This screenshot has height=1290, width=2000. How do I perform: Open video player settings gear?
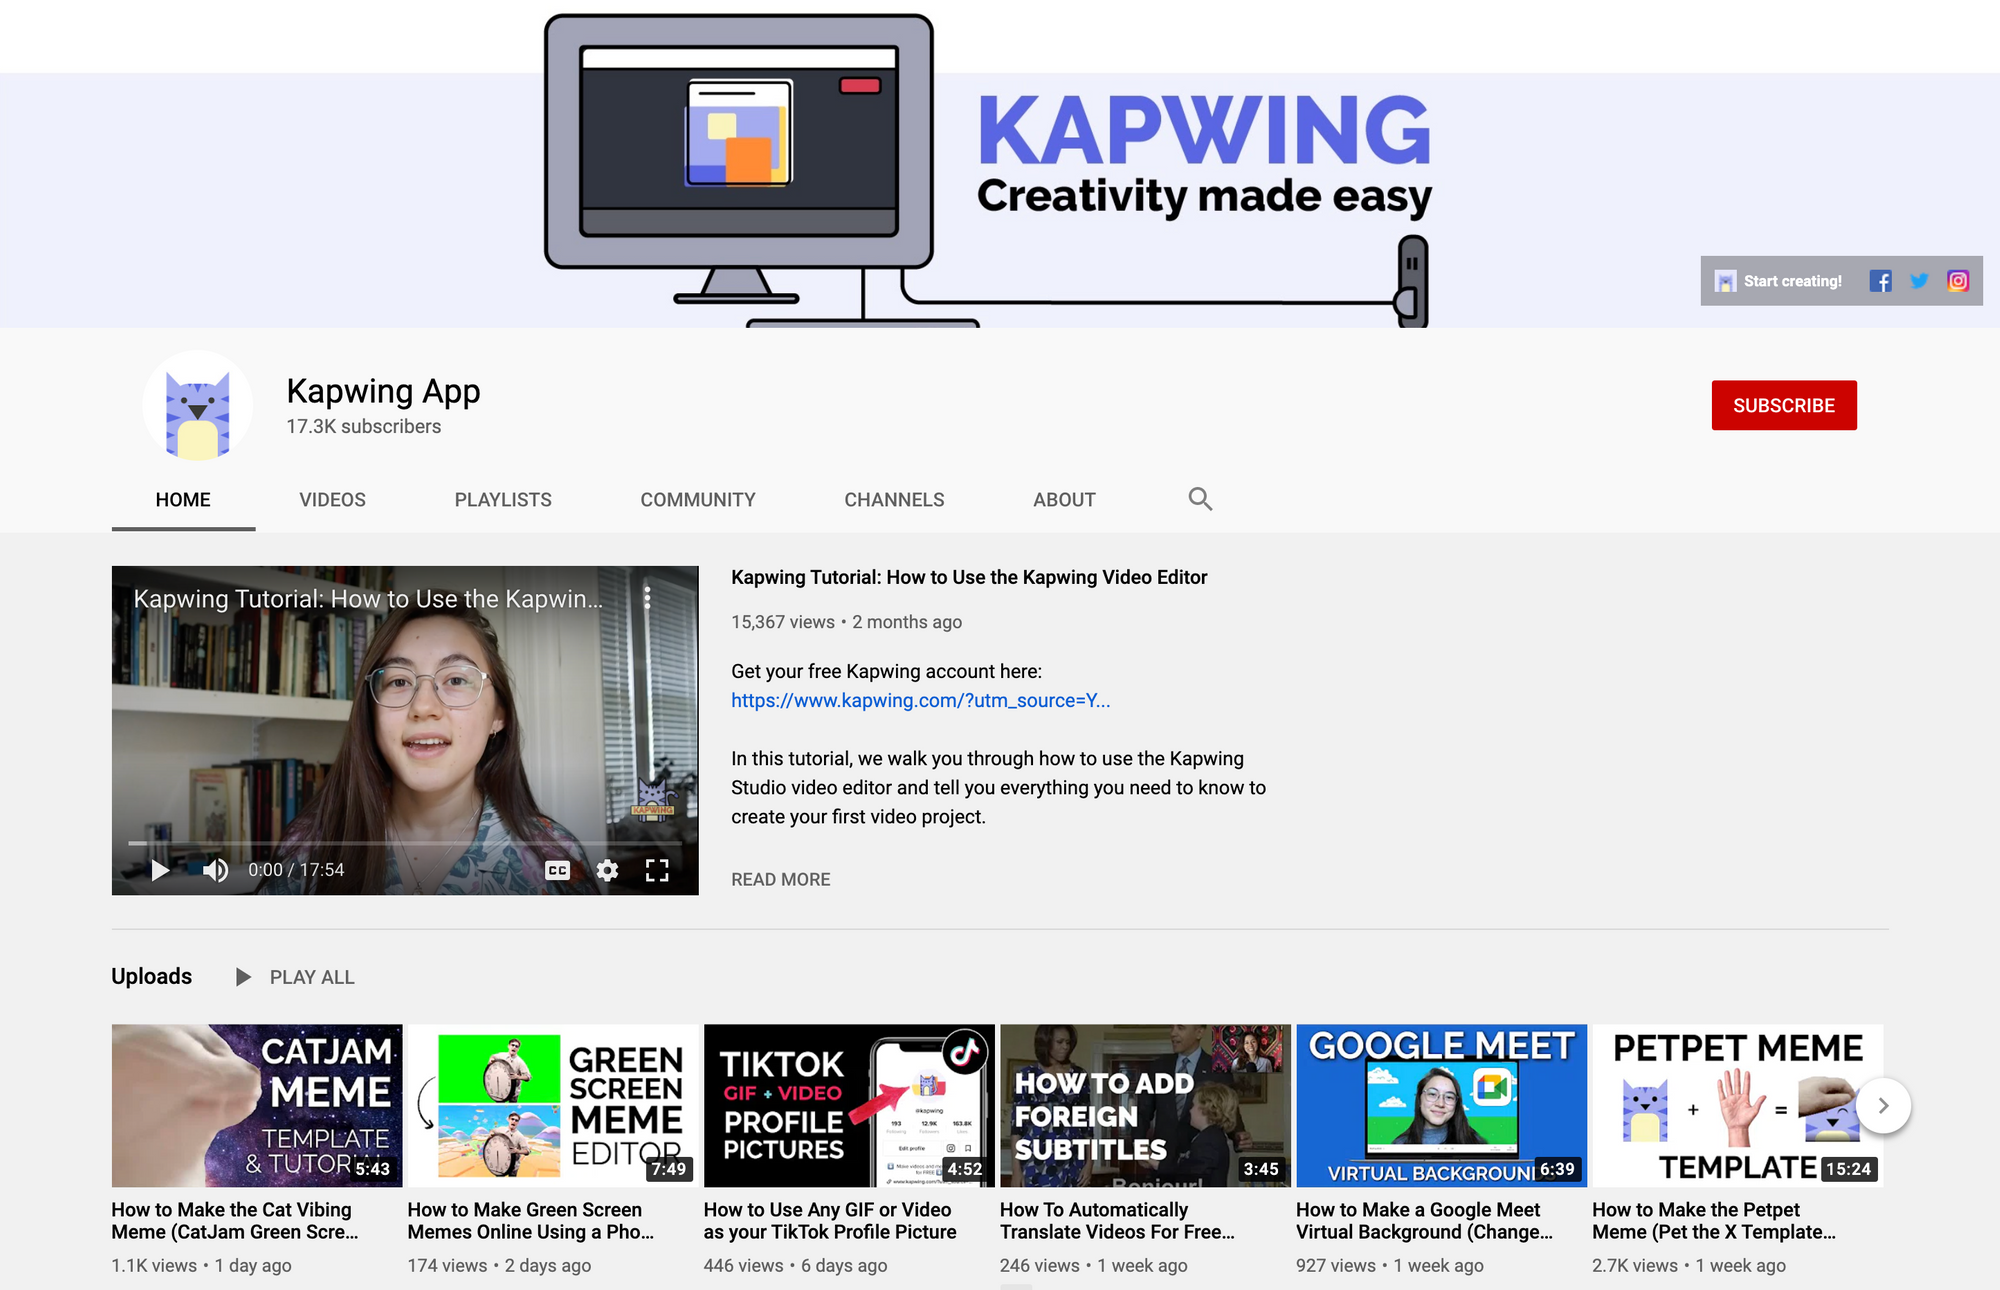tap(607, 870)
